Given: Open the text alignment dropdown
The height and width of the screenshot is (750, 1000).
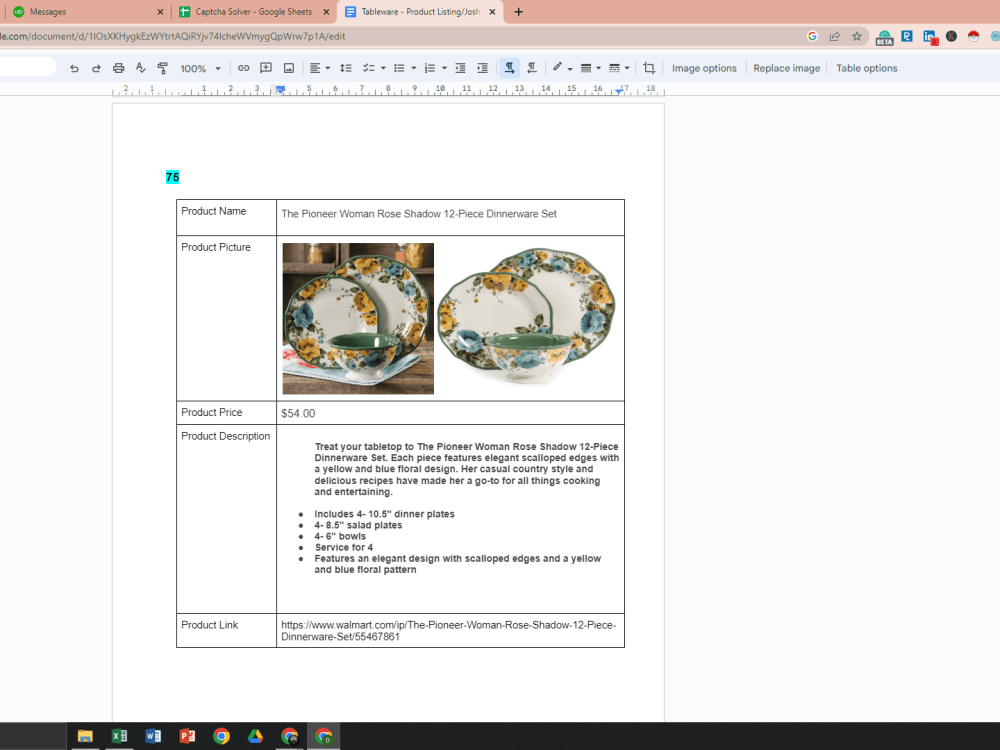Looking at the screenshot, I should 320,68.
